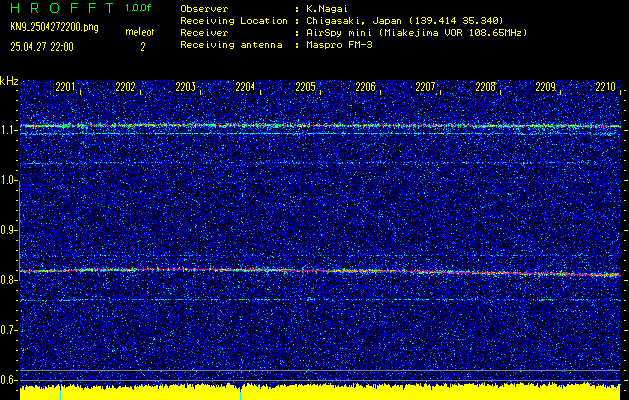Click the HROFFT title text
Image resolution: width=629 pixels, height=400 pixels.
tap(63, 8)
